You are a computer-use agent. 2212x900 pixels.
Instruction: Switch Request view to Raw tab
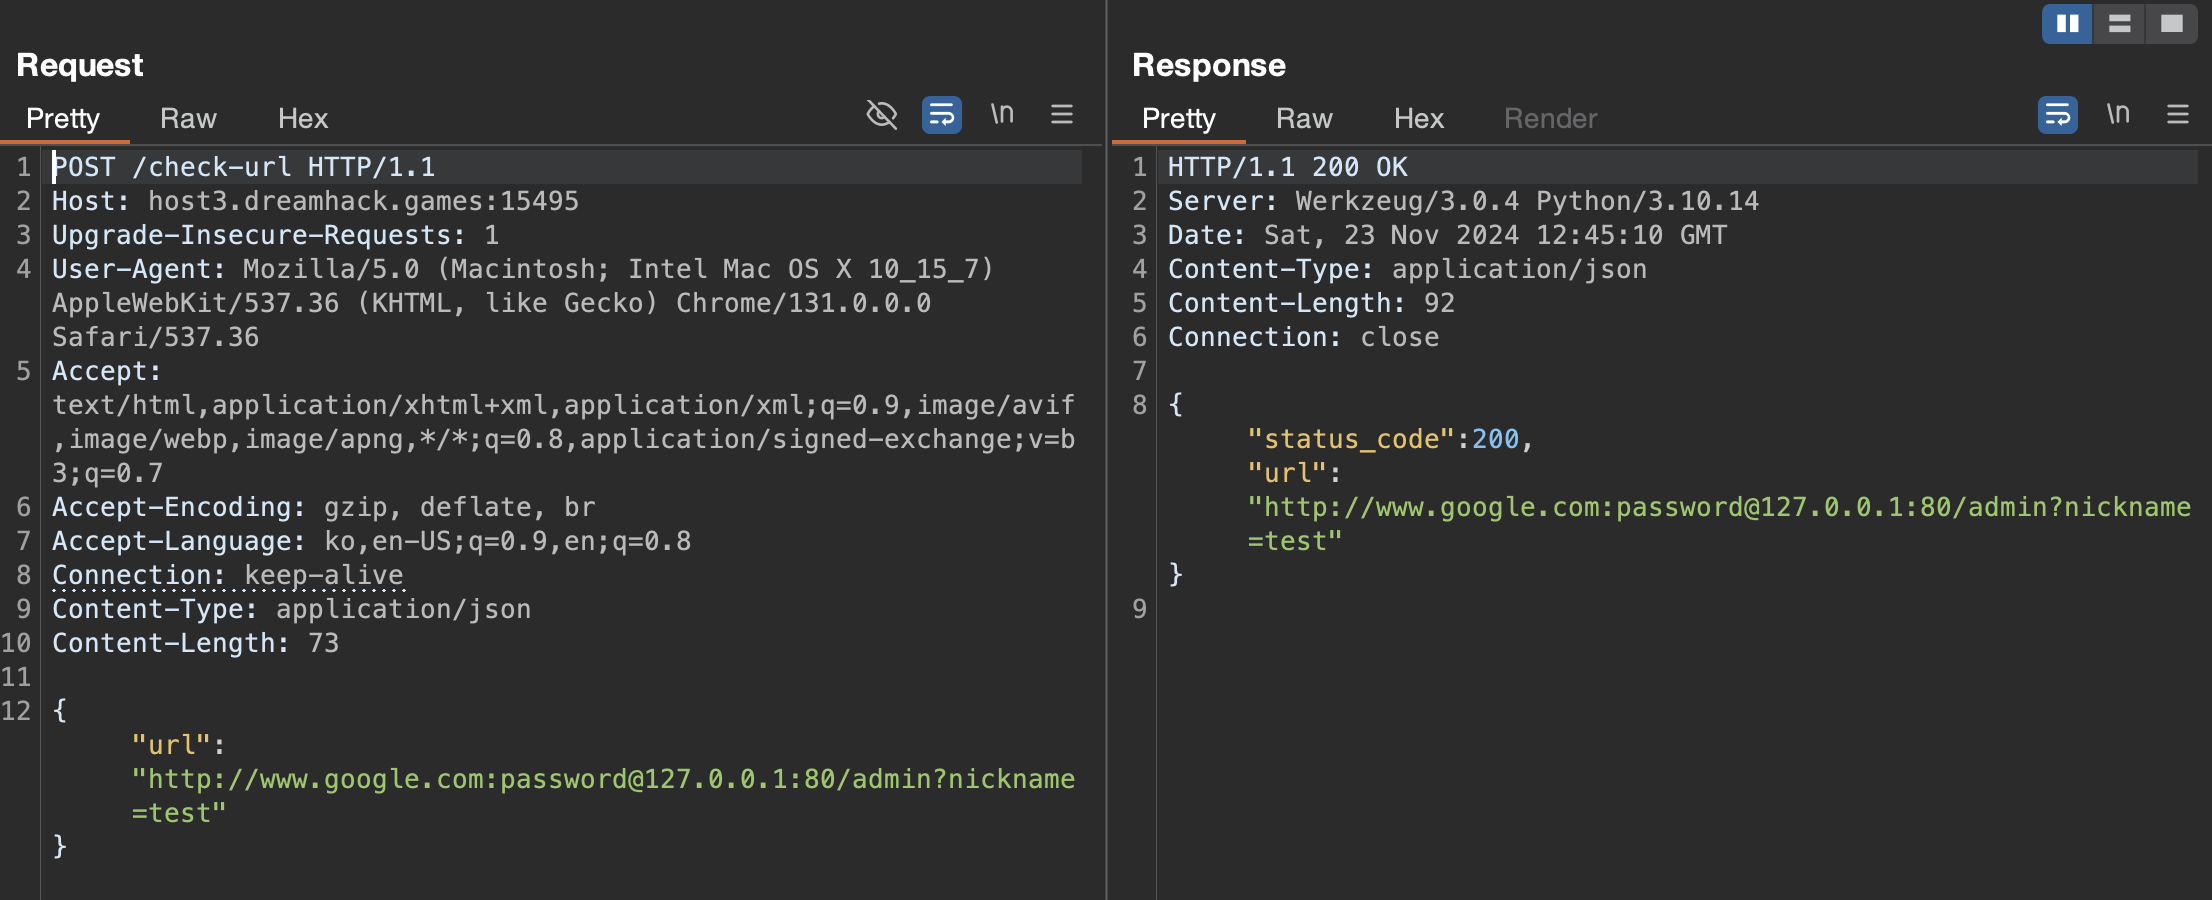click(188, 119)
